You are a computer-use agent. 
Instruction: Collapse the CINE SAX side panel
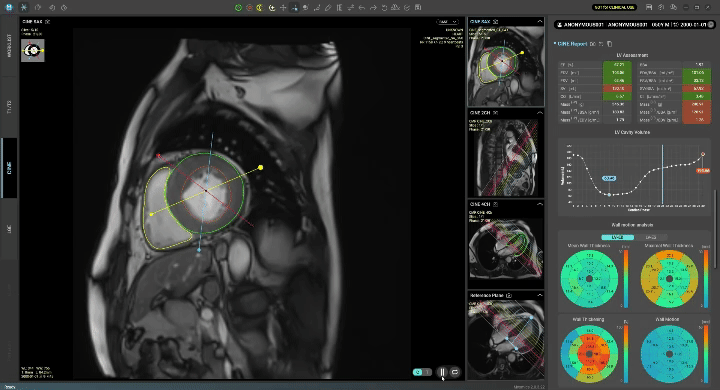[x=540, y=22]
